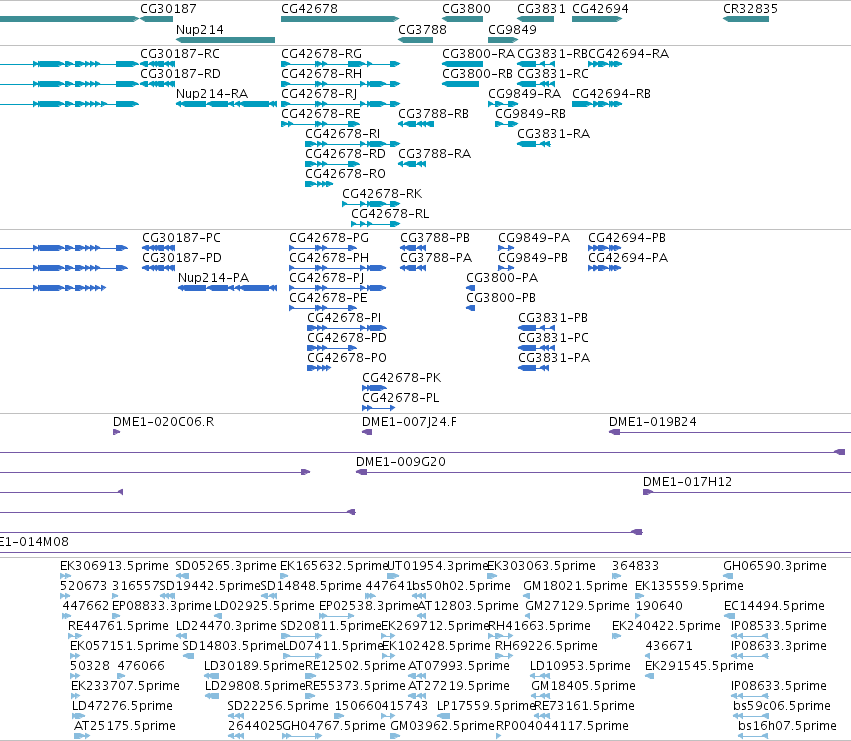Select the CG42678 gene in the gene track

tap(340, 19)
